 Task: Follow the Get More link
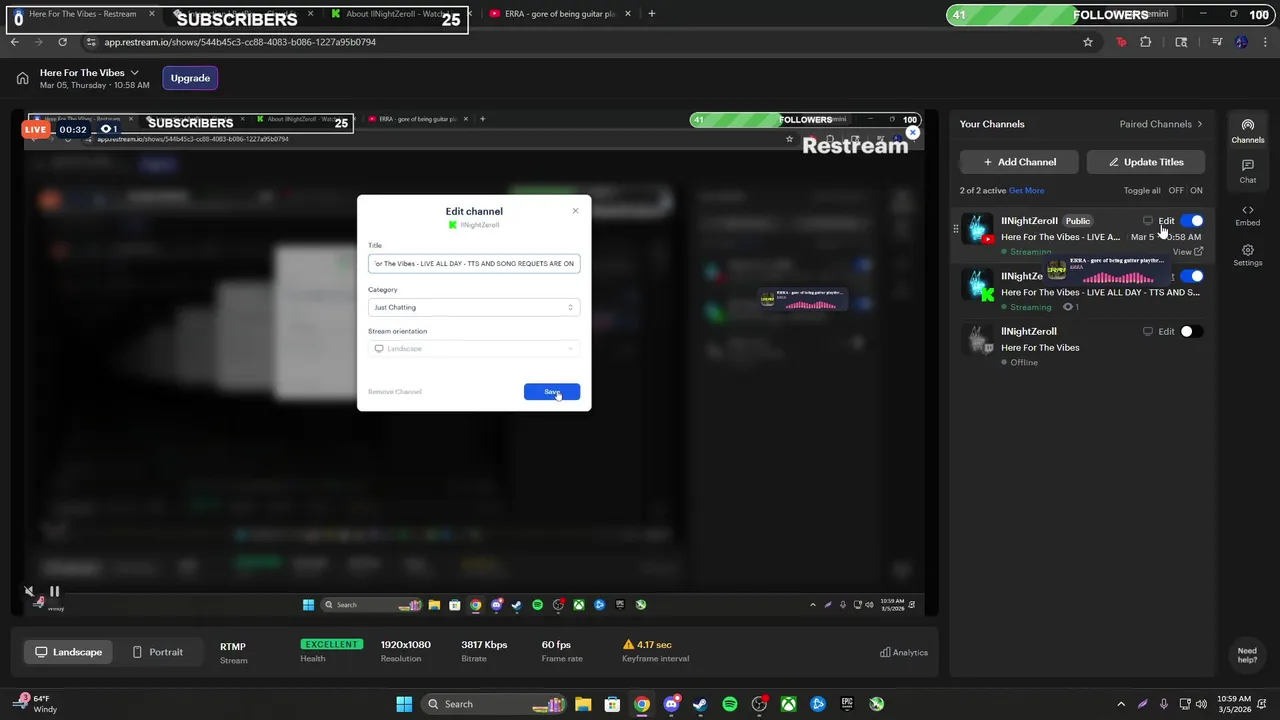tap(1026, 191)
